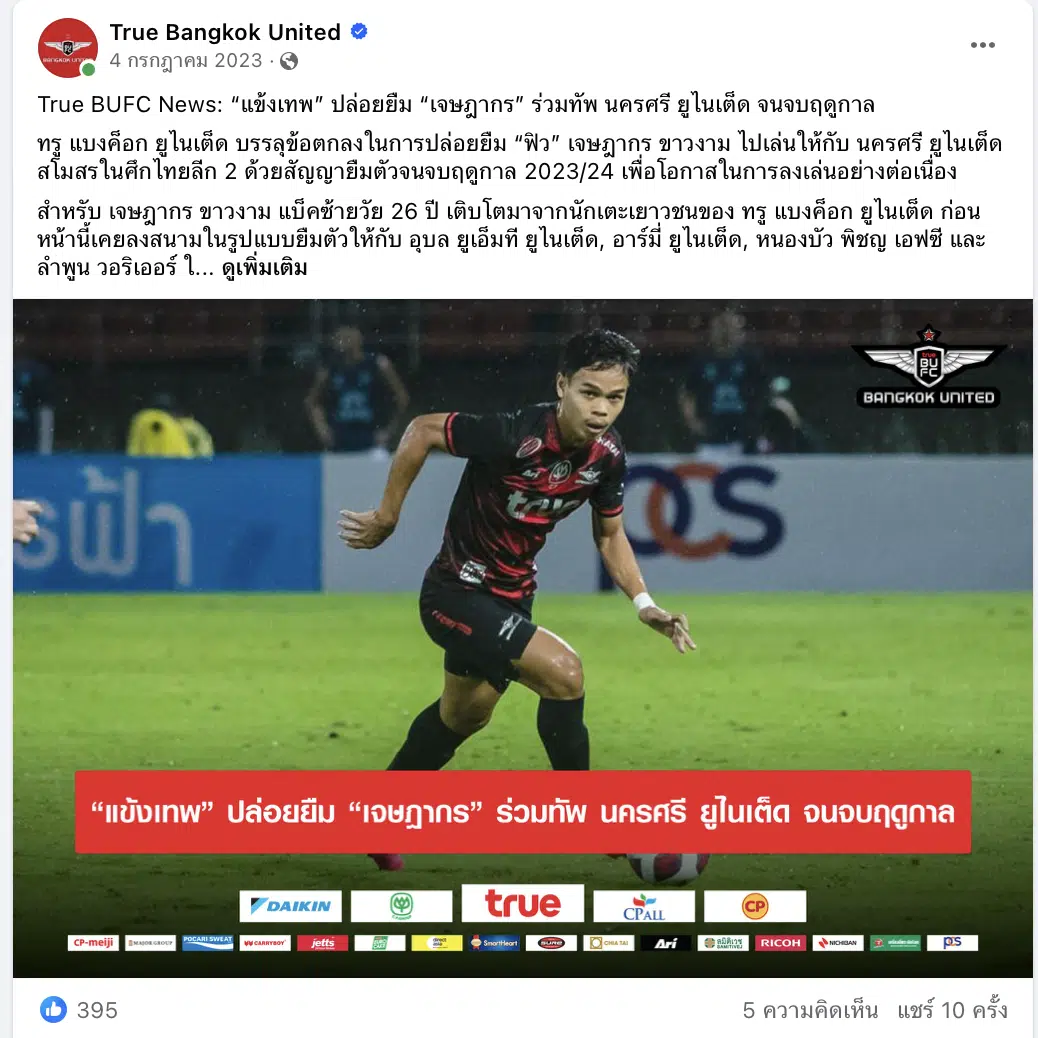This screenshot has width=1038, height=1038.
Task: Expand post text with ดูเพิ่มเติม
Action: pos(265,268)
